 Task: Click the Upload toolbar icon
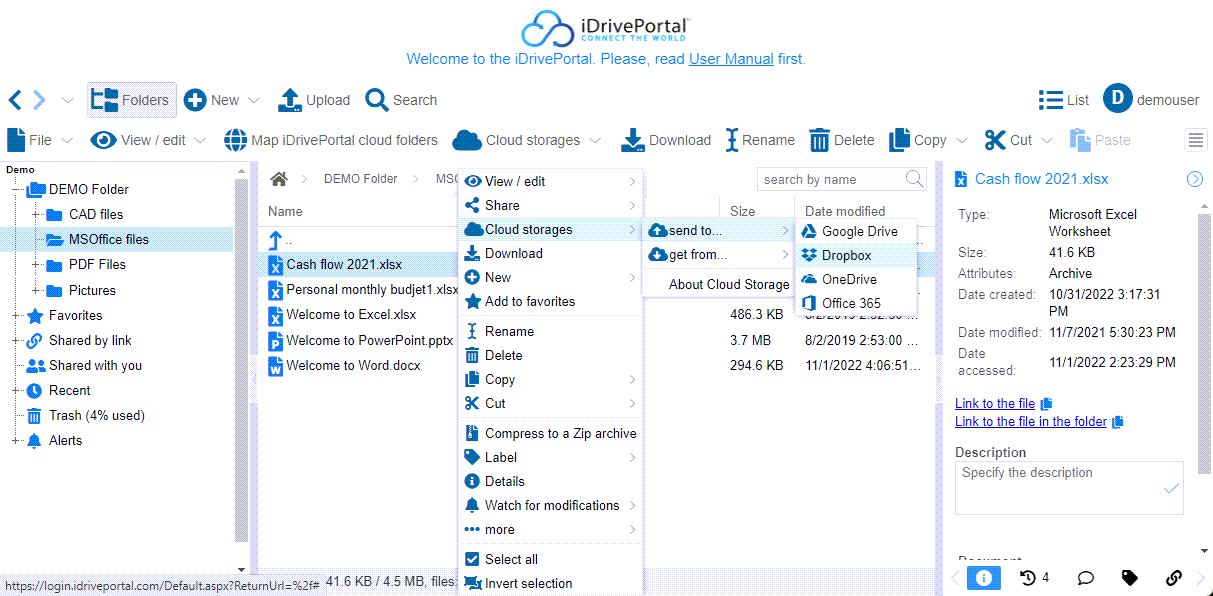[x=289, y=100]
